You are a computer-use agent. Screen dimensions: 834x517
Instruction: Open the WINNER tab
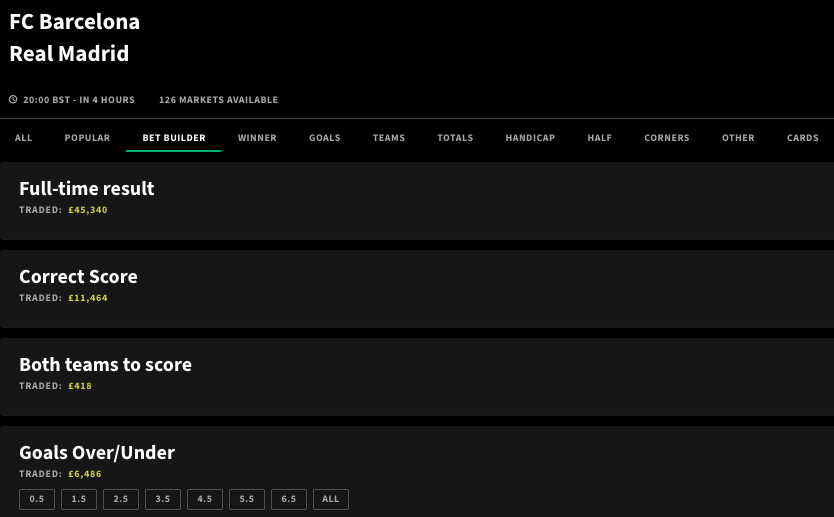[x=257, y=138]
